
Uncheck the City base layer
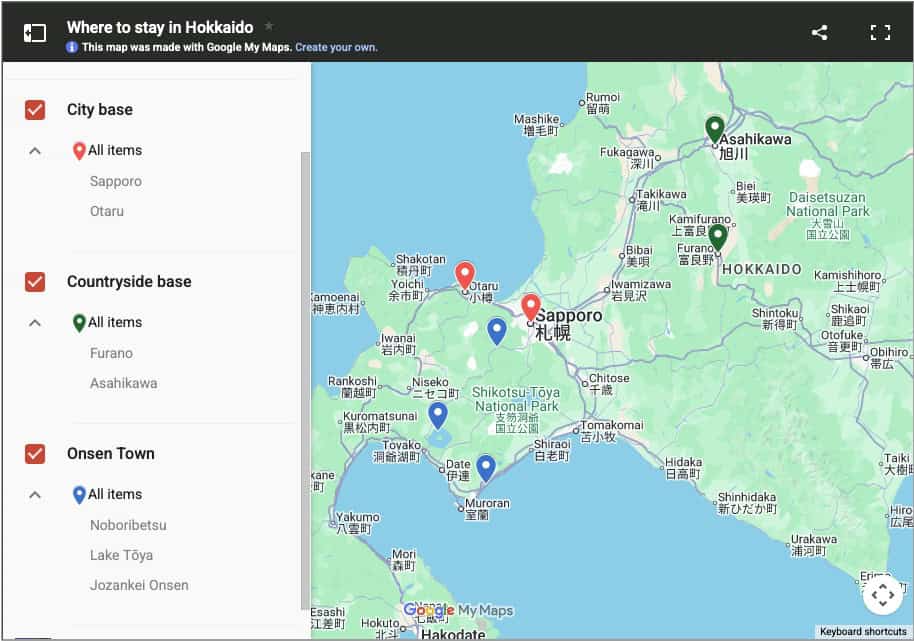click(x=33, y=110)
